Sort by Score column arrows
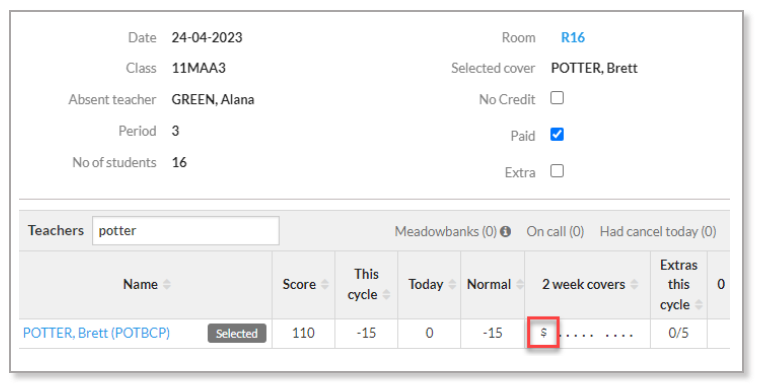This screenshot has width=760, height=386. 325,284
